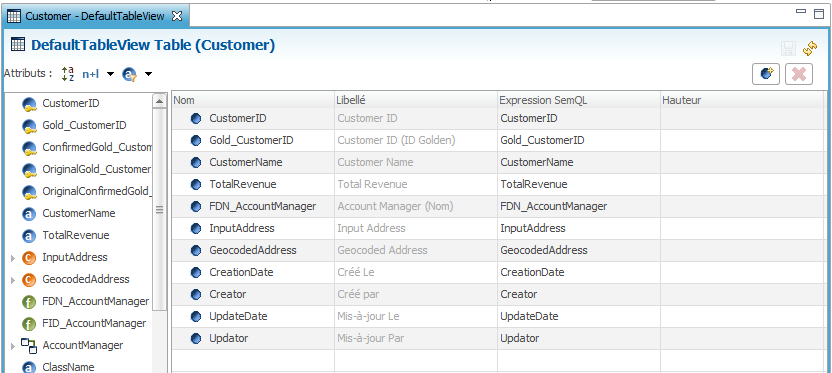Click Gold_CustomerID row icon in table
The image size is (832, 373).
click(x=196, y=141)
